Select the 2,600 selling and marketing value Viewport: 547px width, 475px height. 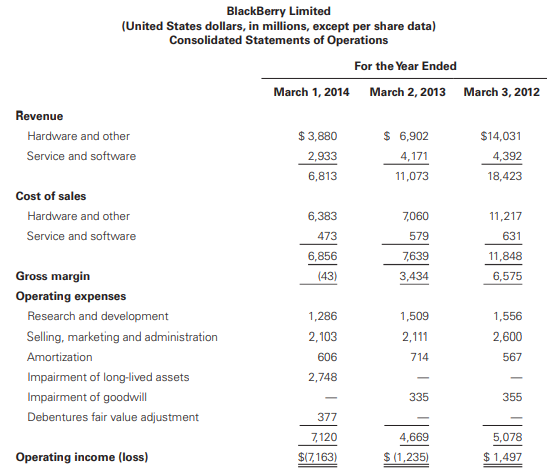(x=507, y=337)
